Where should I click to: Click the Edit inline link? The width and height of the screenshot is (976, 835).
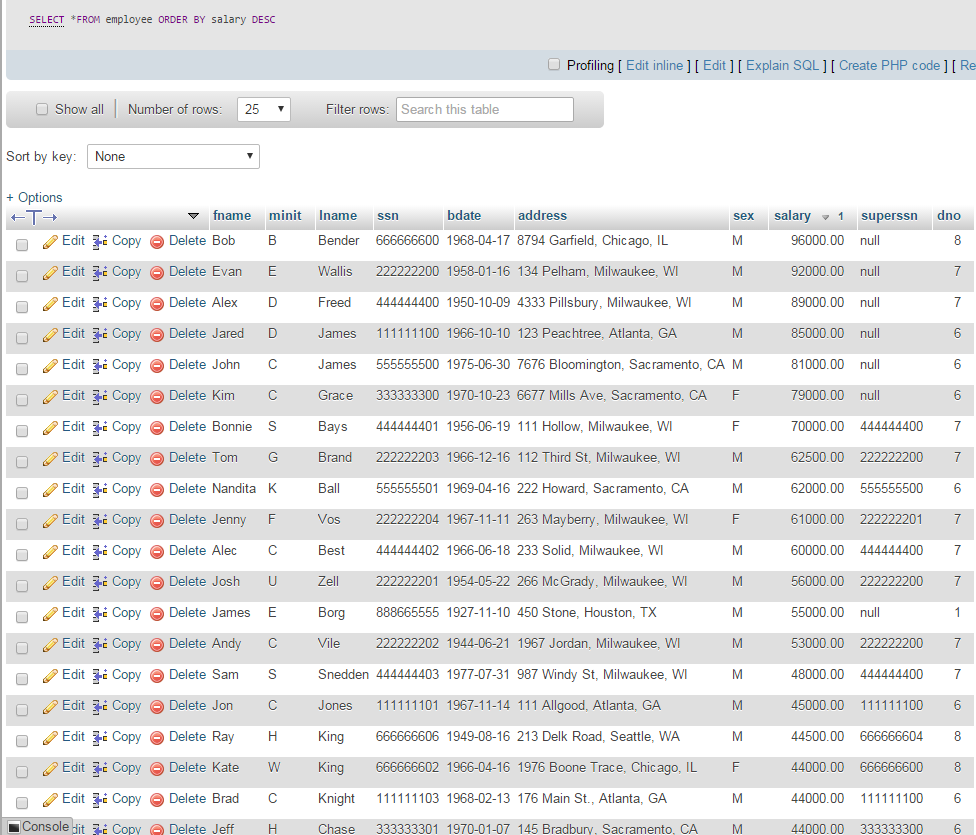pyautogui.click(x=654, y=65)
